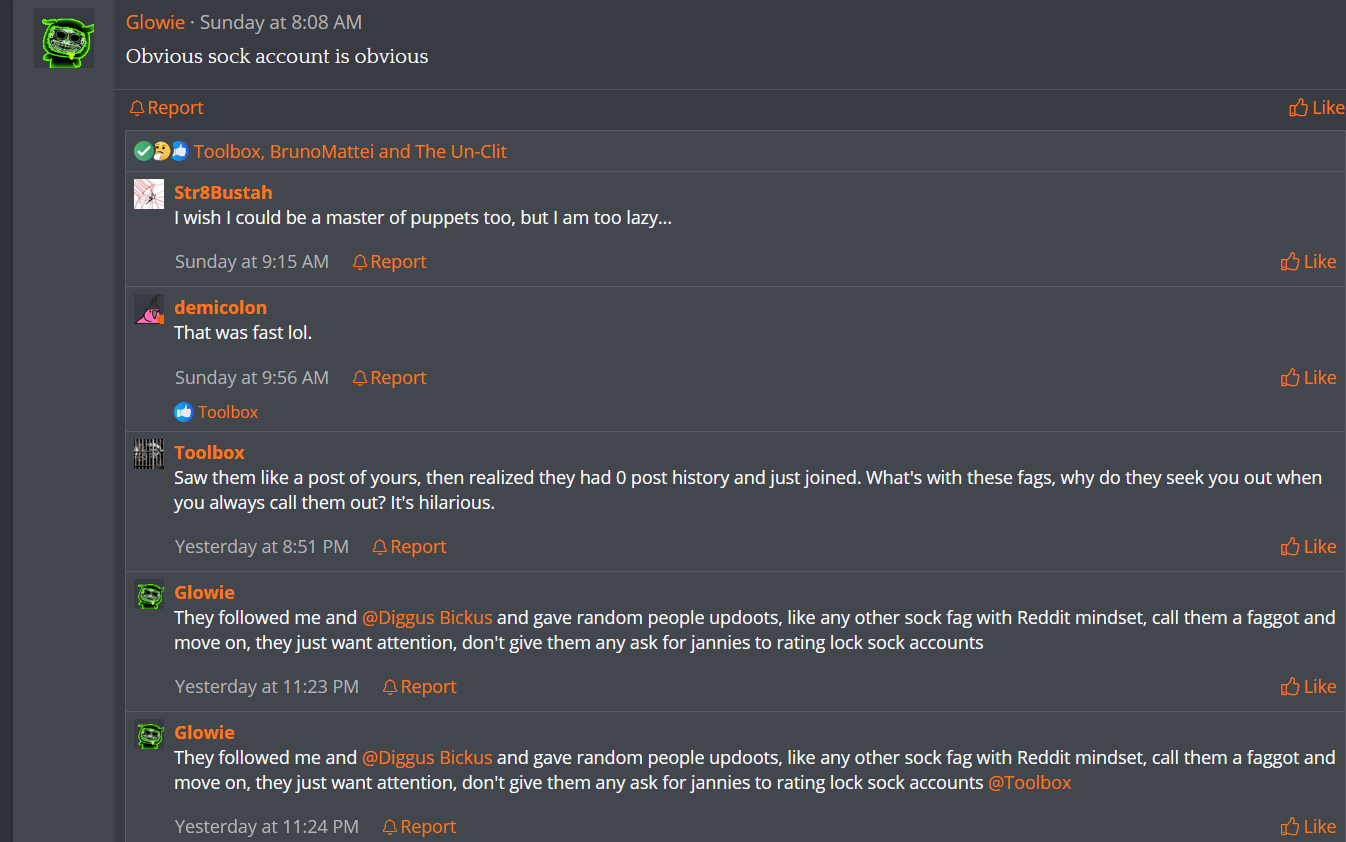Click the @Toolbox mention in Glowie's comment
Screen dimensions: 1346x842
point(1029,783)
